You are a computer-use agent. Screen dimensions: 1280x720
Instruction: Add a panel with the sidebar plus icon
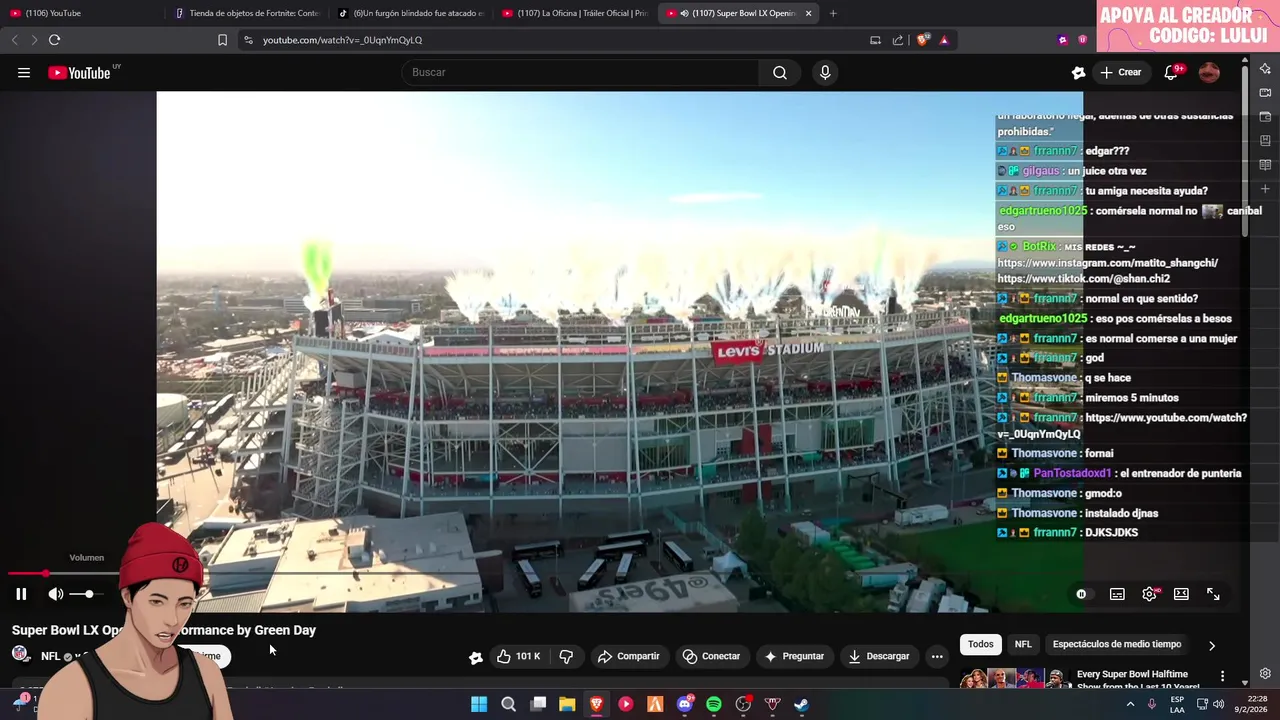tap(1265, 189)
